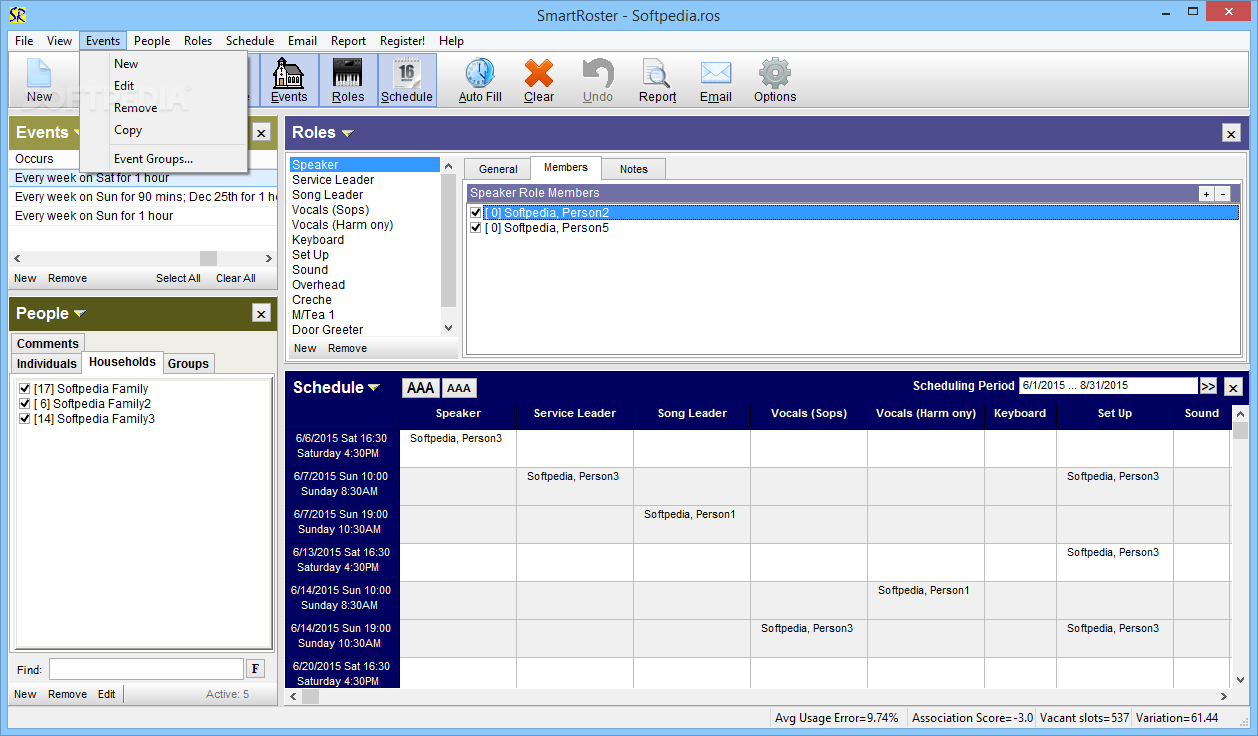Click the roles list scroll-down arrow

pos(448,328)
